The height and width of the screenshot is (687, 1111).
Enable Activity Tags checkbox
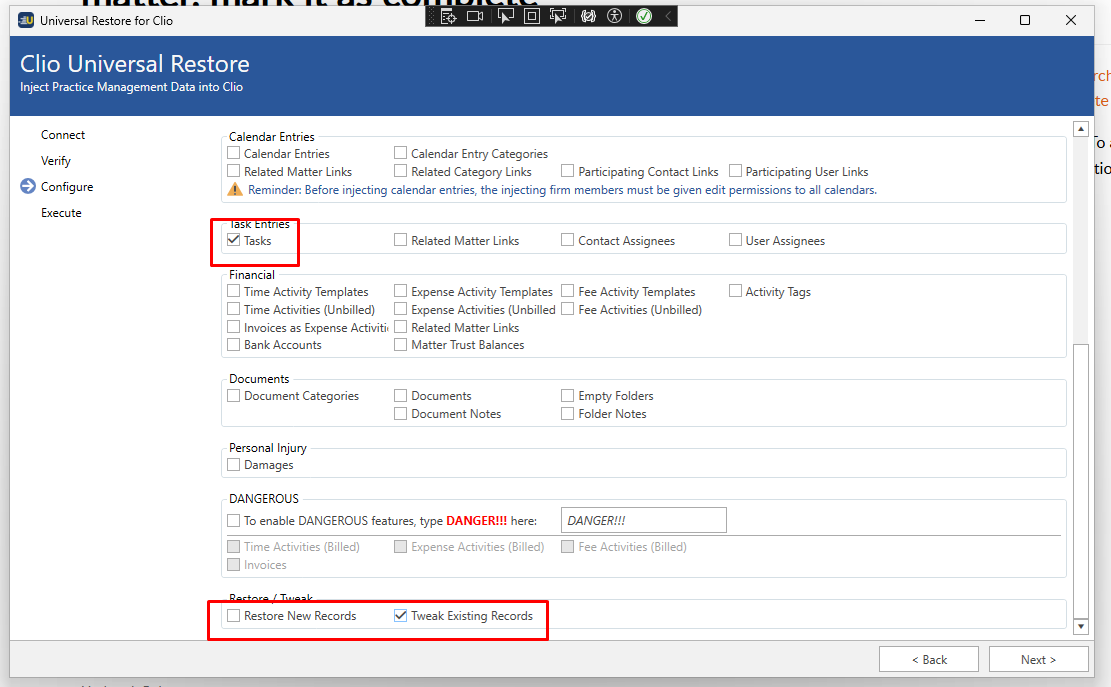tap(735, 291)
